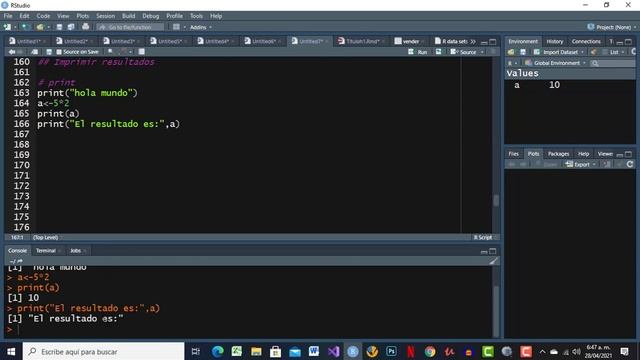Click the Windows search box
The height and width of the screenshot is (360, 640).
[x=104, y=351]
